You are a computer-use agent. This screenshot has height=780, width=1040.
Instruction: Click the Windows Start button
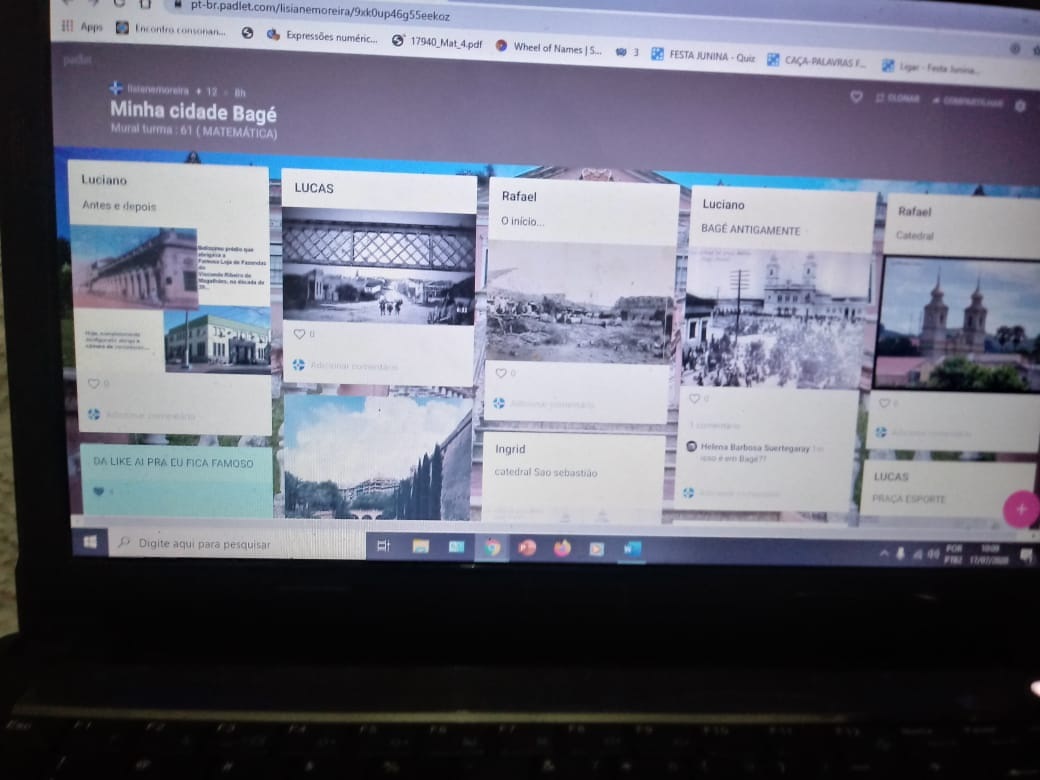[90, 542]
